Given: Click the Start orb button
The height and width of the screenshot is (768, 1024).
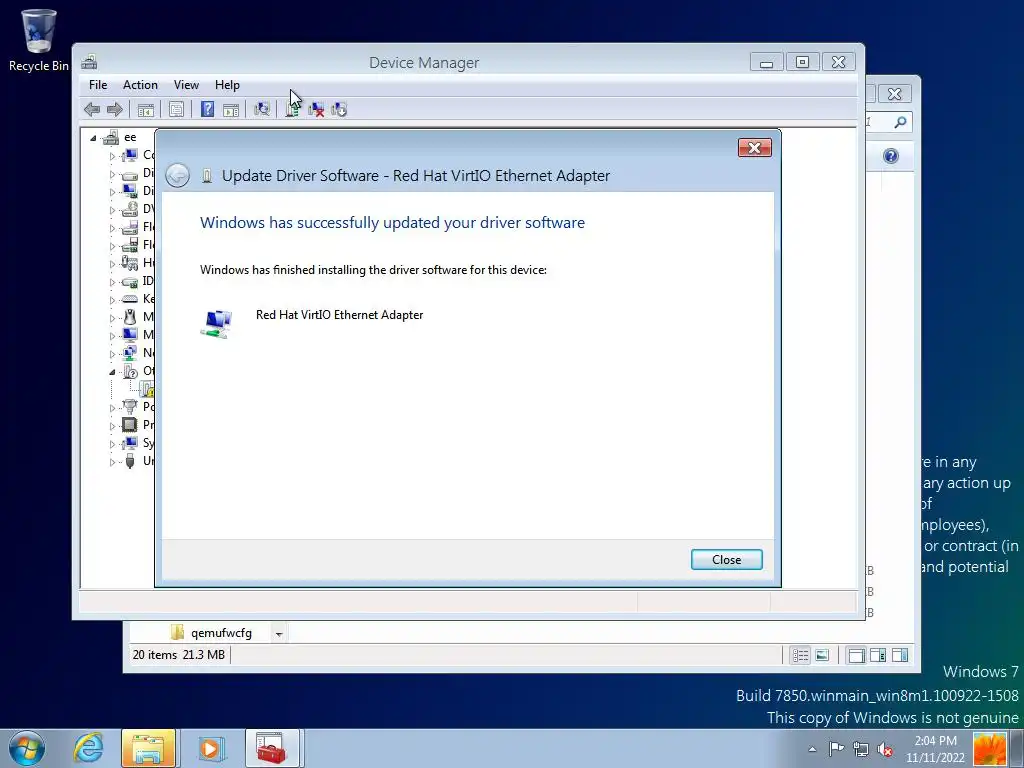Looking at the screenshot, I should tap(26, 748).
